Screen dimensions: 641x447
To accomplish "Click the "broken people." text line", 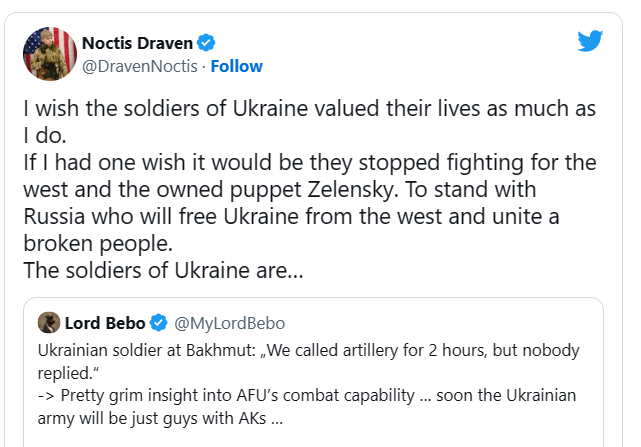I will [x=98, y=244].
